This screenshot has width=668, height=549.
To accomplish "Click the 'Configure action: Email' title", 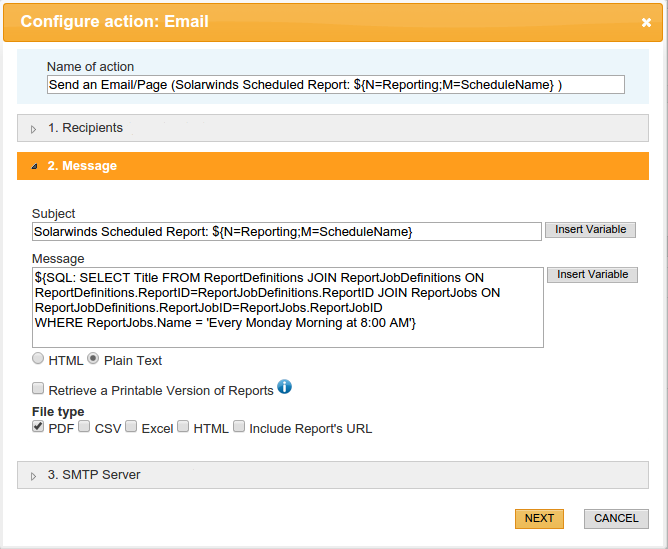I will point(115,21).
